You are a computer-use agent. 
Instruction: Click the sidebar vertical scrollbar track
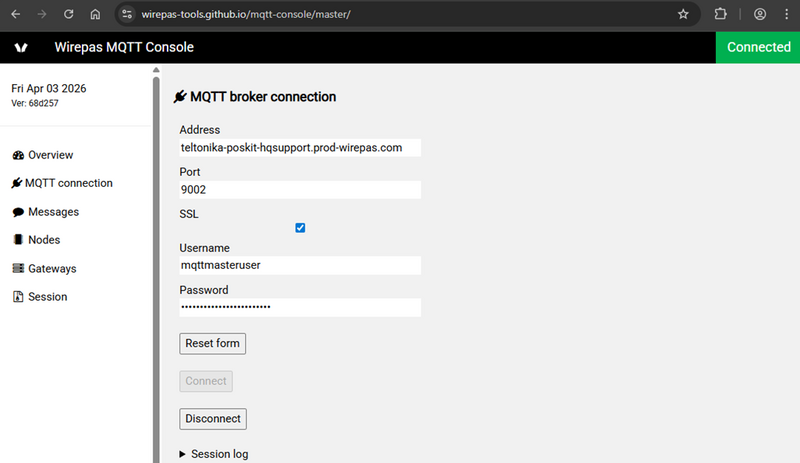[x=156, y=269]
